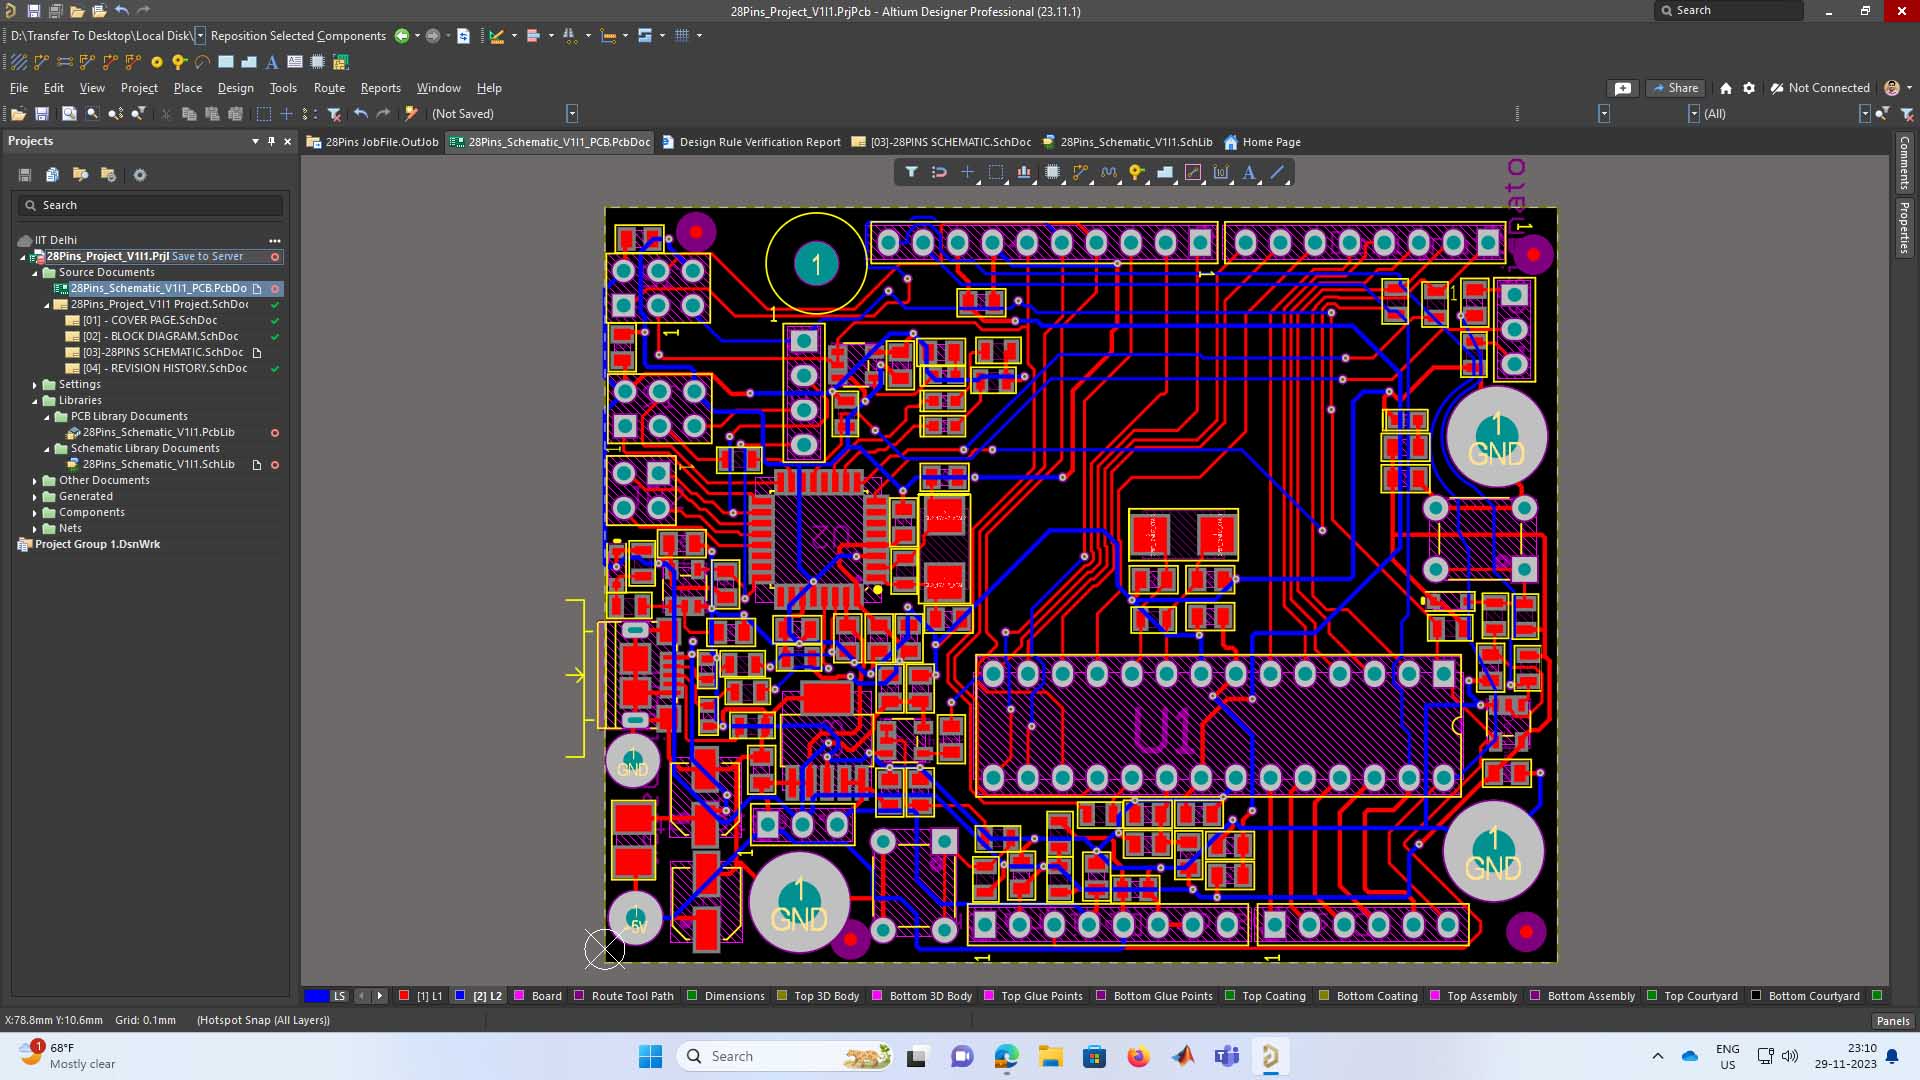The width and height of the screenshot is (1920, 1080).
Task: Collapse the Libraries folder in the tree
Action: [35, 401]
